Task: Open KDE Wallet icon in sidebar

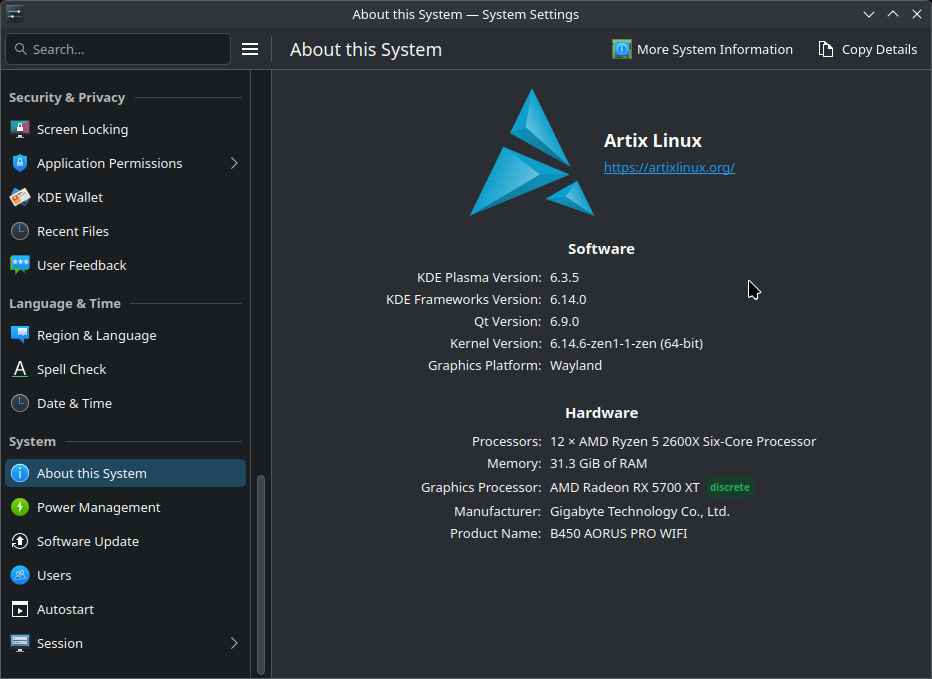Action: pos(20,197)
